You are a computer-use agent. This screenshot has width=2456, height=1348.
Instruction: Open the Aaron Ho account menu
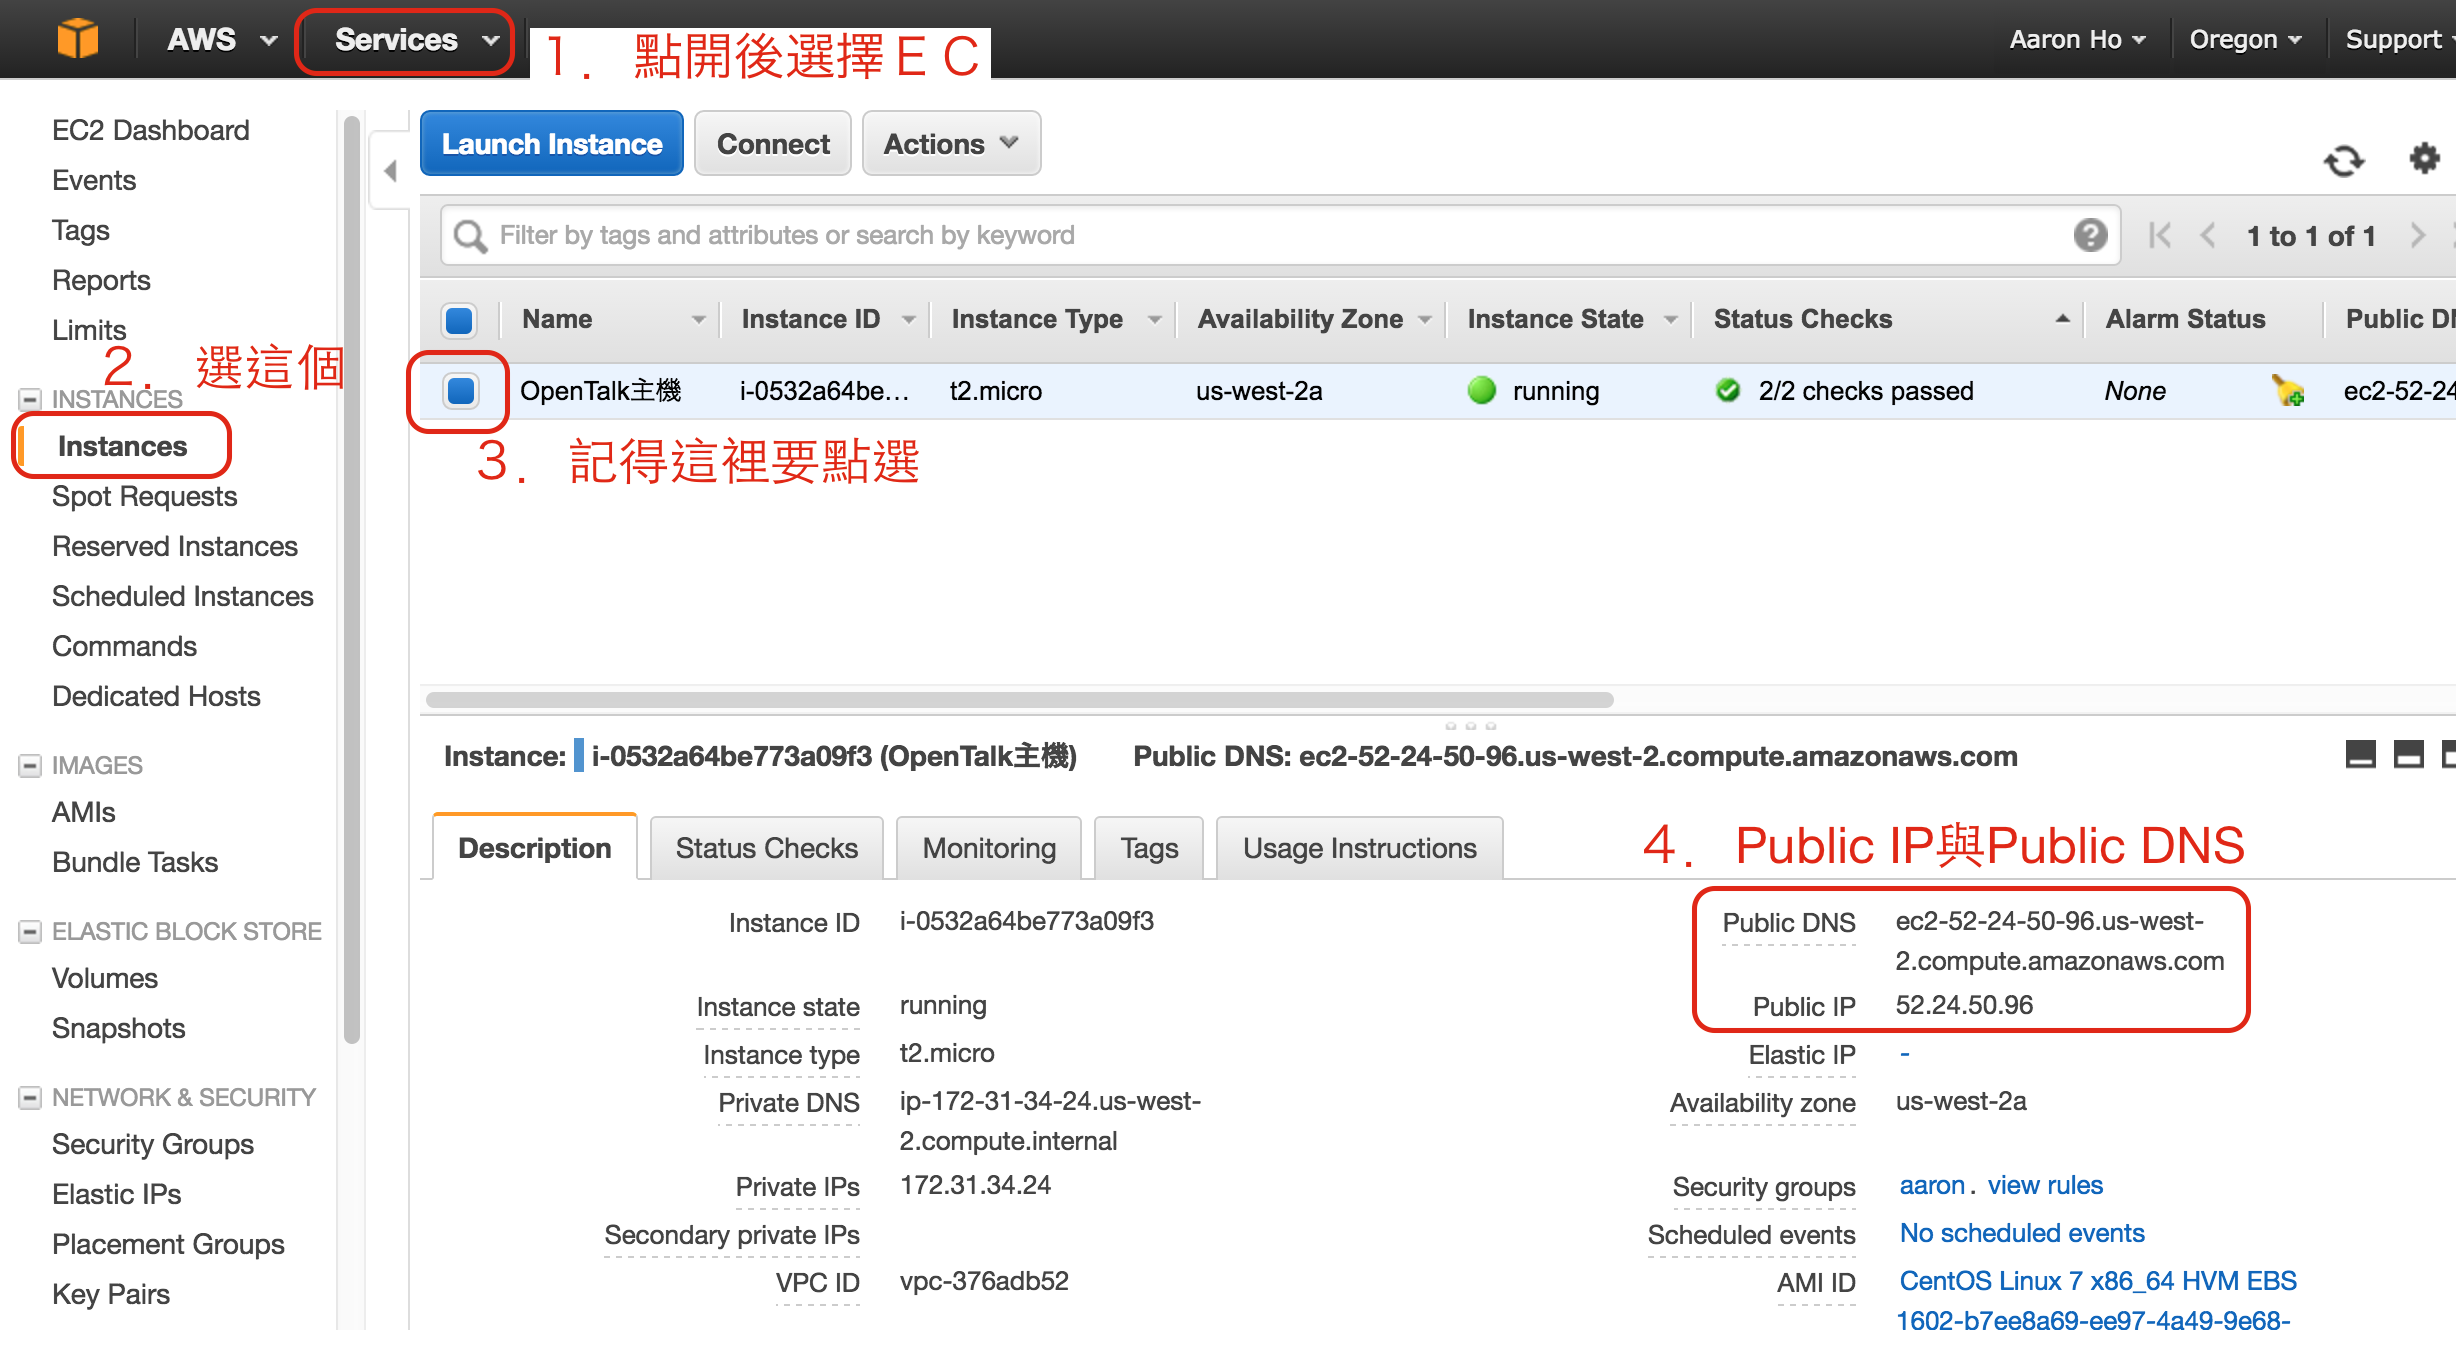(2078, 39)
